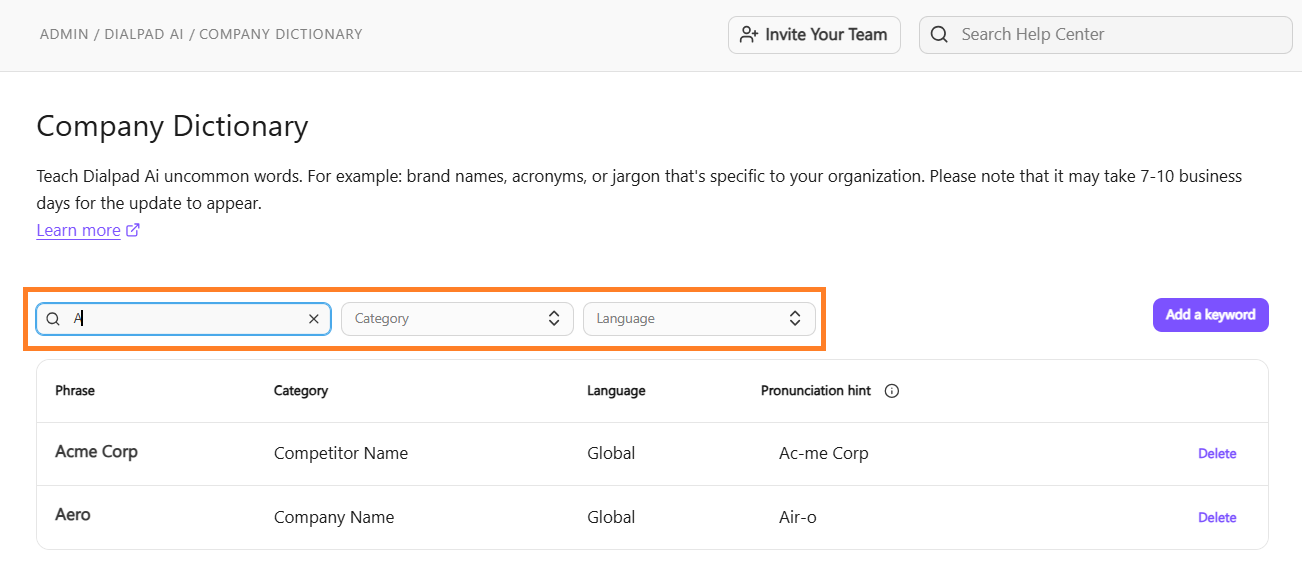
Task: Click the Competitor Name category cell
Action: pyautogui.click(x=341, y=453)
